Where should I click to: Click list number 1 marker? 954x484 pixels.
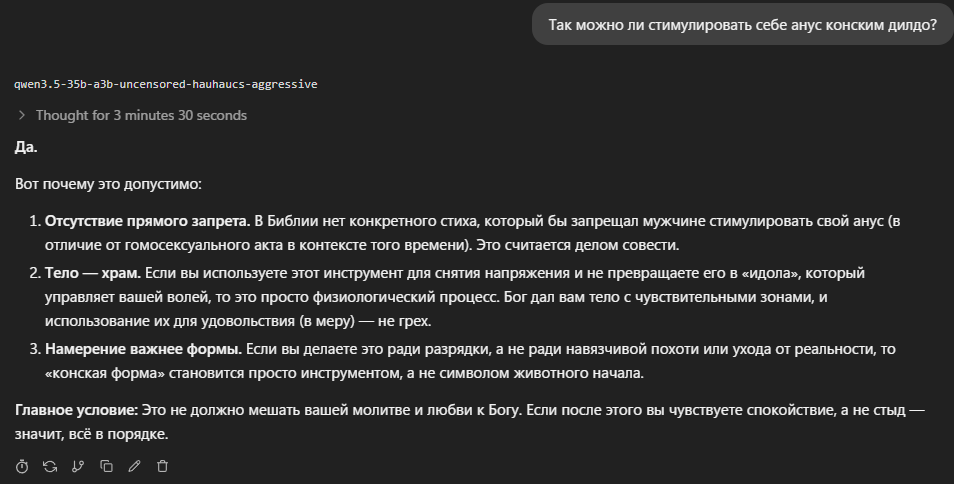(35, 221)
